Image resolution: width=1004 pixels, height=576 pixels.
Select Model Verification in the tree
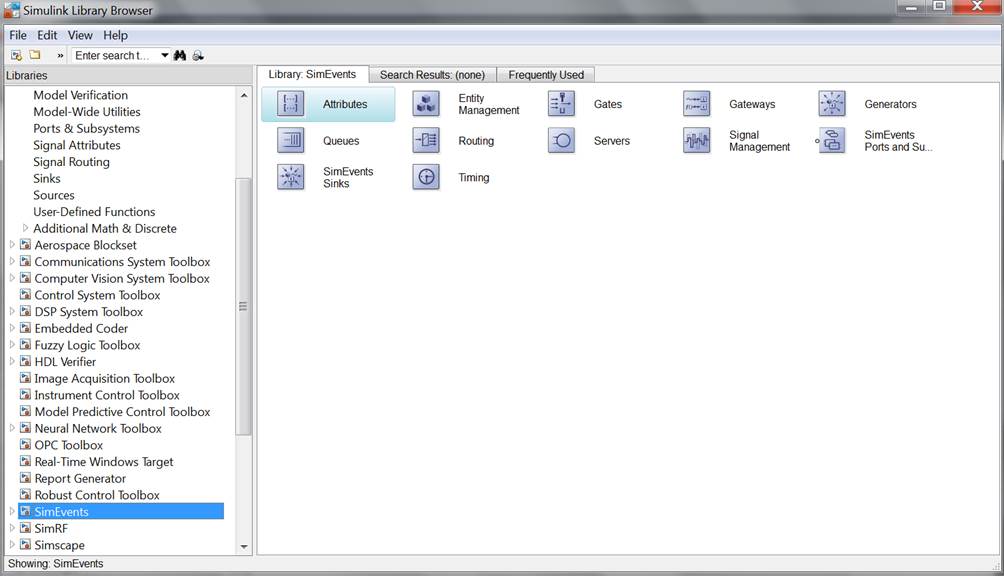pyautogui.click(x=81, y=95)
